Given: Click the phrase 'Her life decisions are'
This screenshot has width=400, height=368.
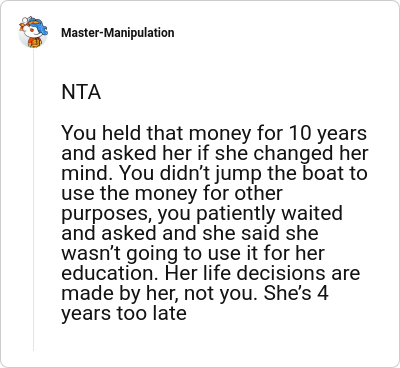Looking at the screenshot, I should pos(263,273).
